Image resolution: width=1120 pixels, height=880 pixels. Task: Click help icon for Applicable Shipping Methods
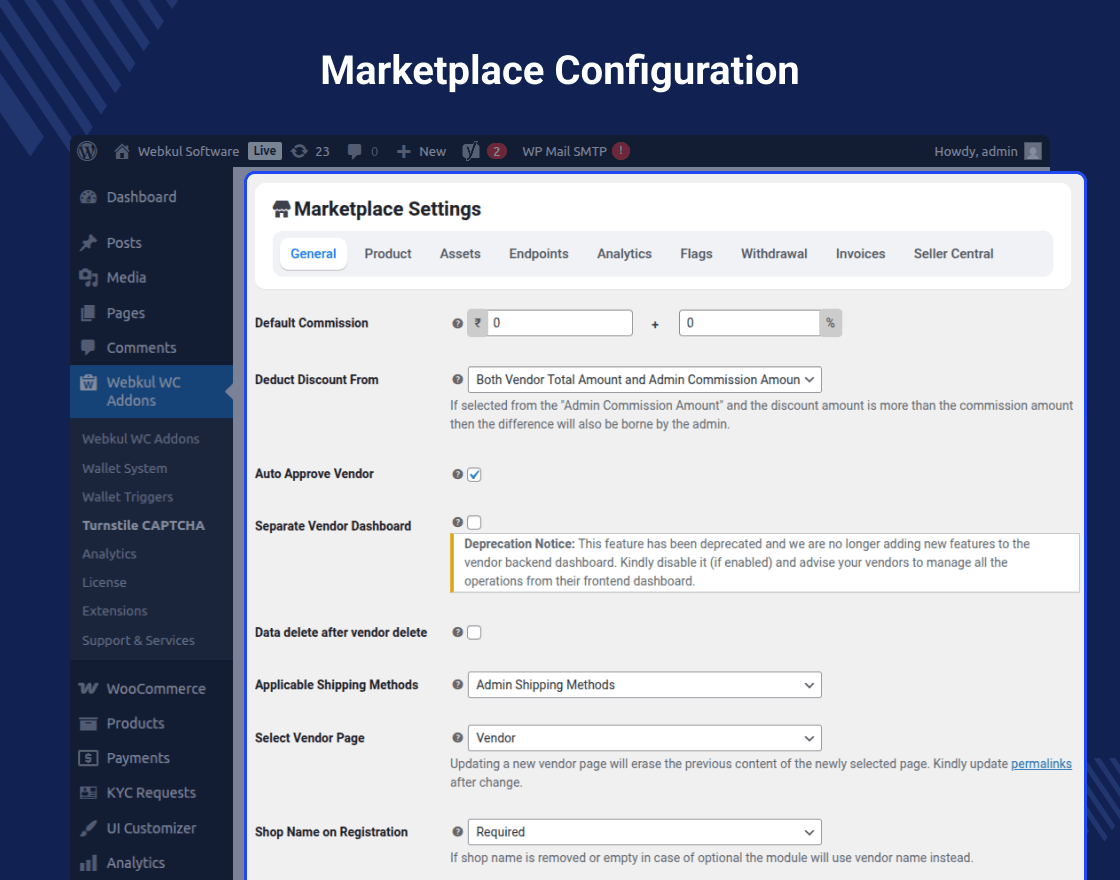tap(458, 684)
